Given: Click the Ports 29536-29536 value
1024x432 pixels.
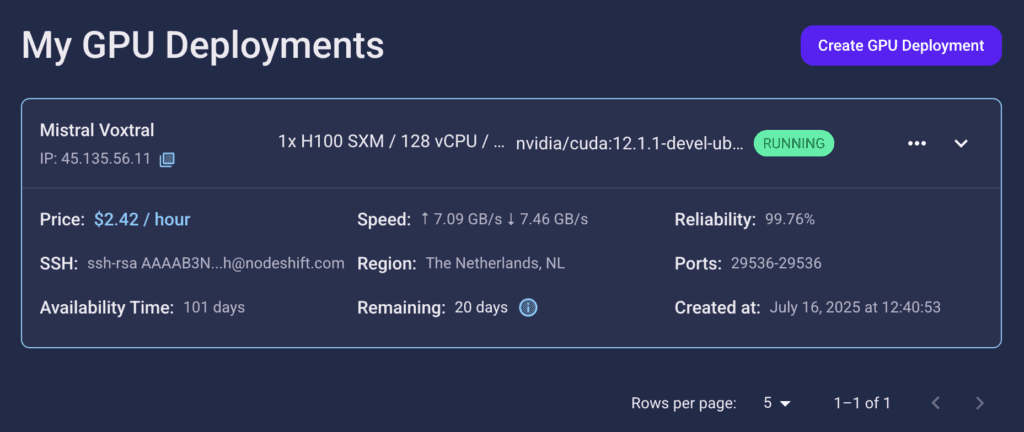Looking at the screenshot, I should (776, 264).
